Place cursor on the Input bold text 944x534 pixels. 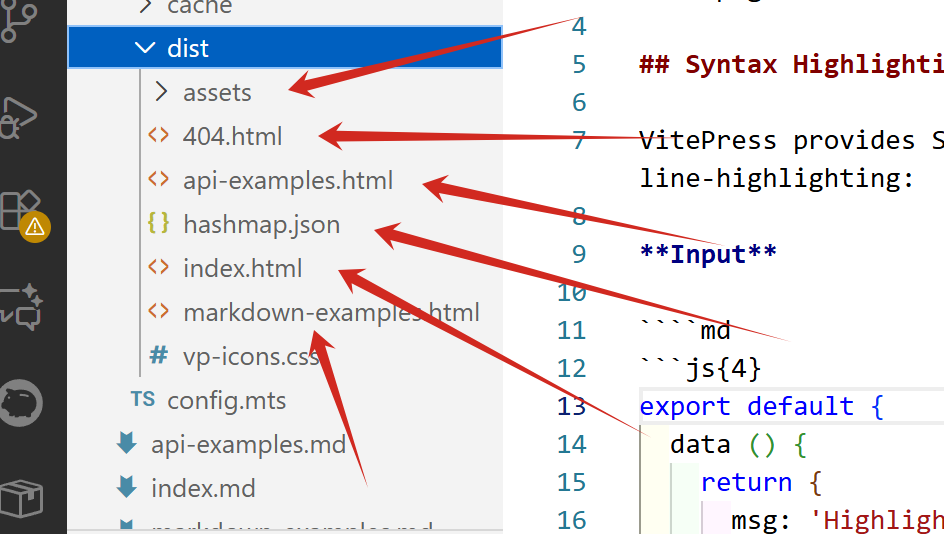(708, 253)
